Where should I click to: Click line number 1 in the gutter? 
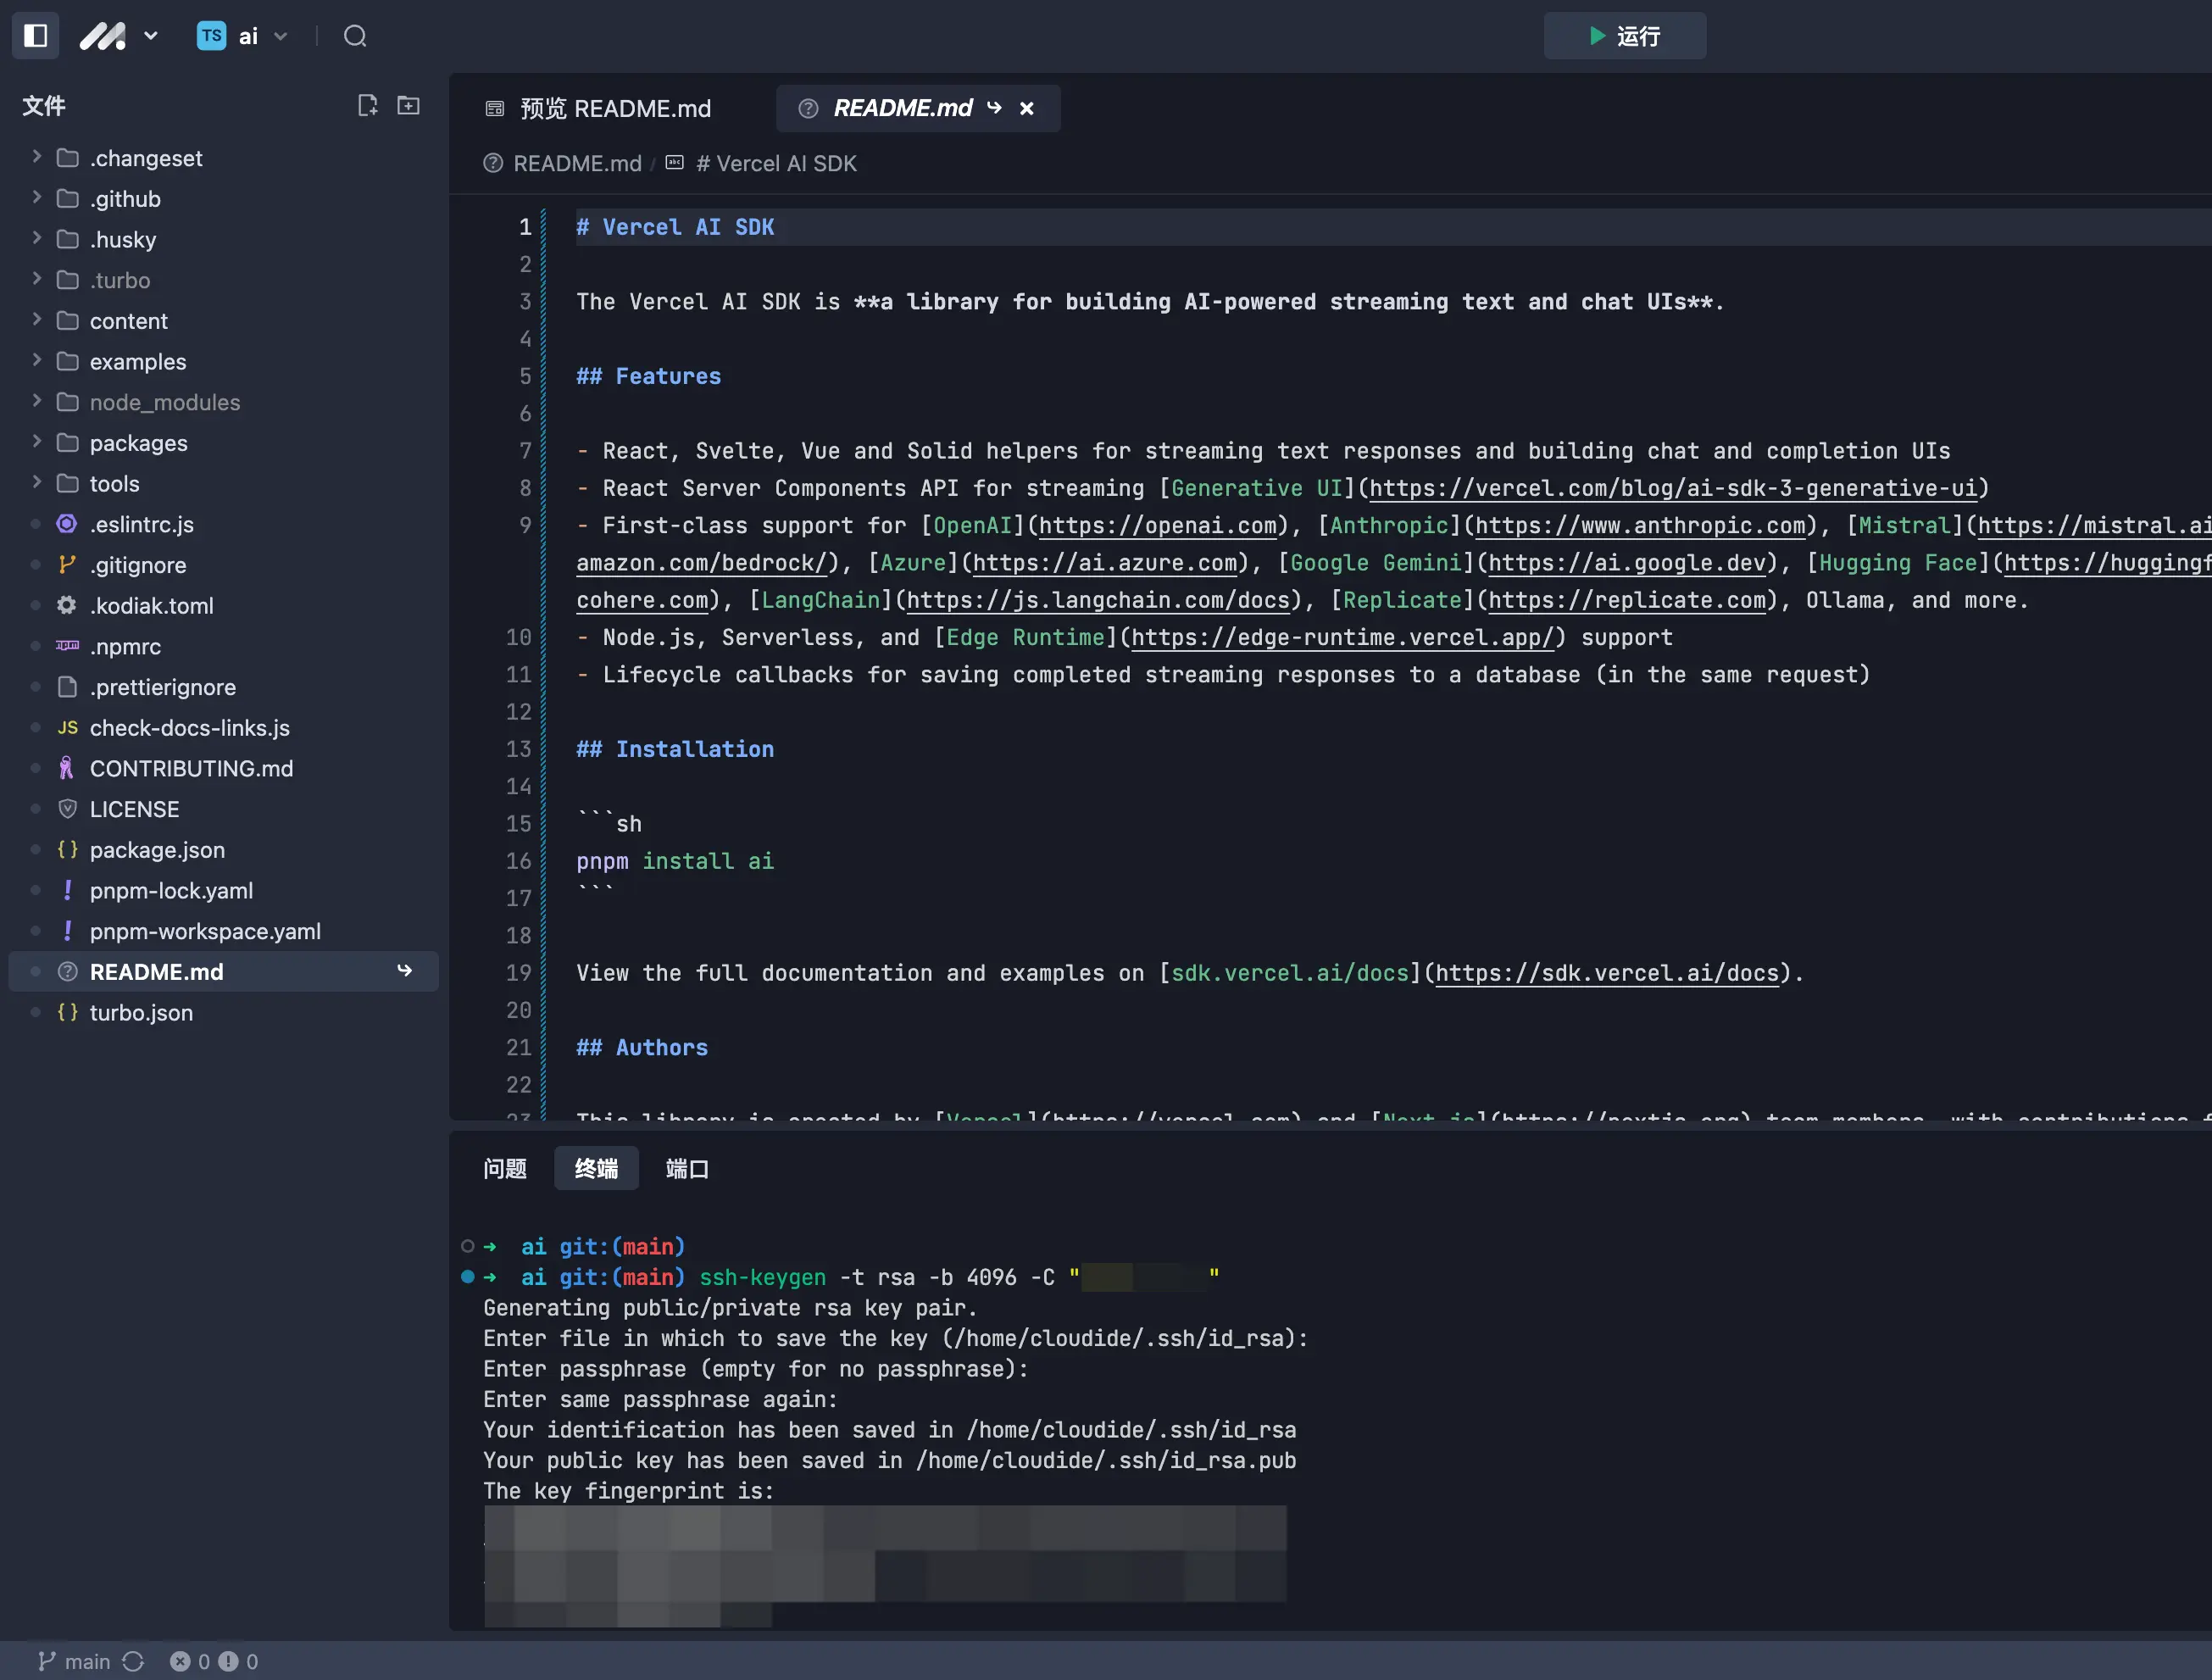coord(525,227)
